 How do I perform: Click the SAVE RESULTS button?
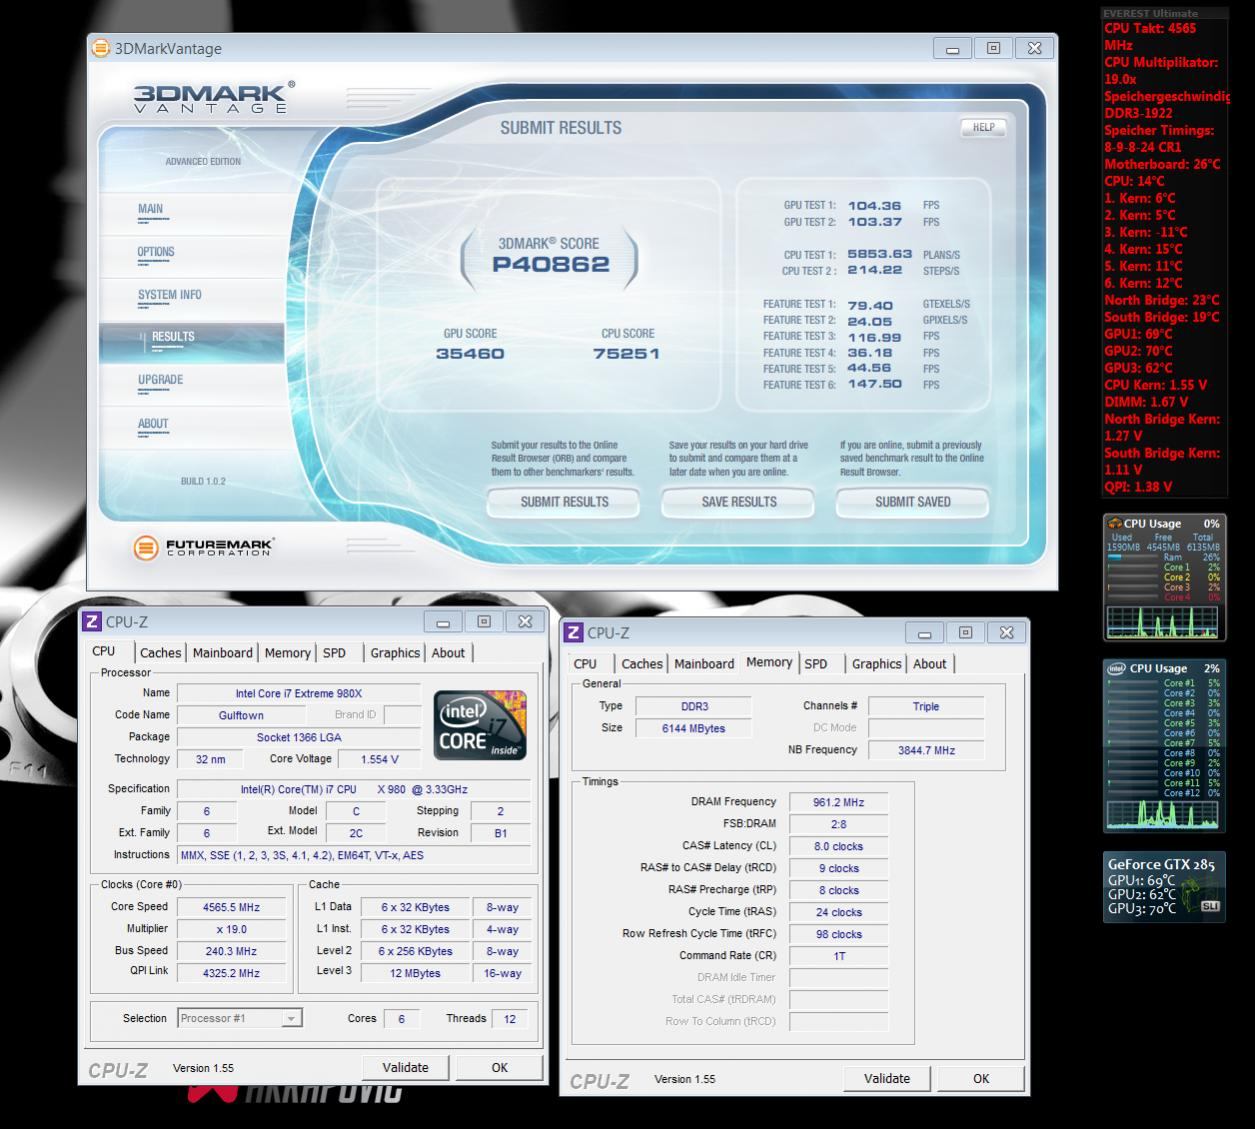coord(739,502)
